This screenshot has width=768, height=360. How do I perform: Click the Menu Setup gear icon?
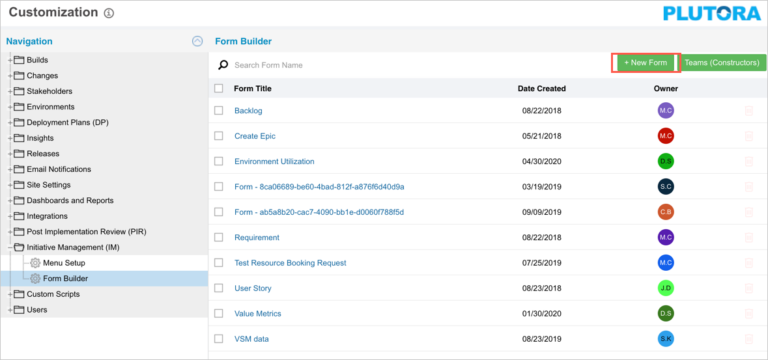click(x=35, y=263)
